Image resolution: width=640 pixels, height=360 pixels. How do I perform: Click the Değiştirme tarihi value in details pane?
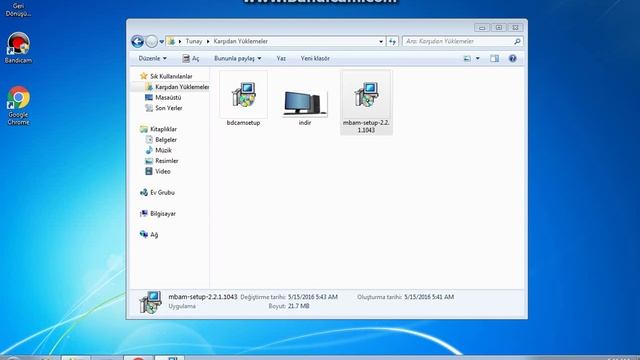click(x=313, y=297)
